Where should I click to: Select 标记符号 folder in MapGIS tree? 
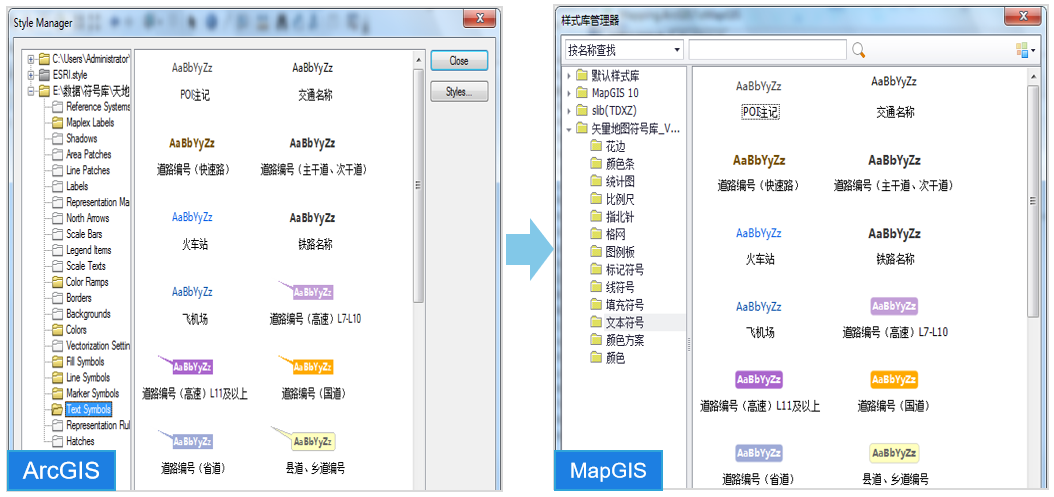point(617,270)
